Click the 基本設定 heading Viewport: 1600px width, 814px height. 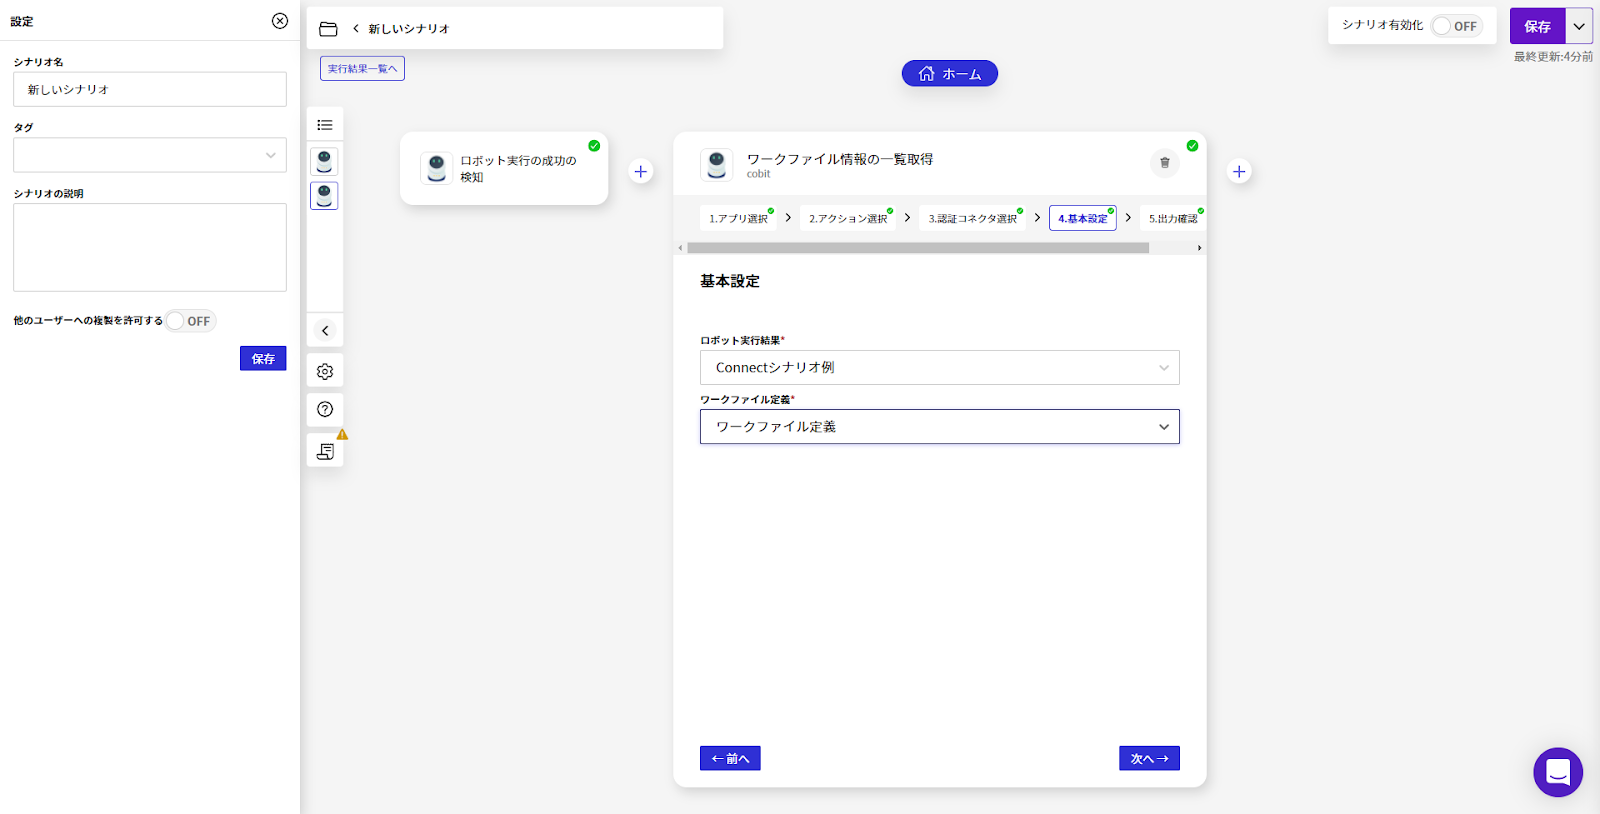(730, 281)
